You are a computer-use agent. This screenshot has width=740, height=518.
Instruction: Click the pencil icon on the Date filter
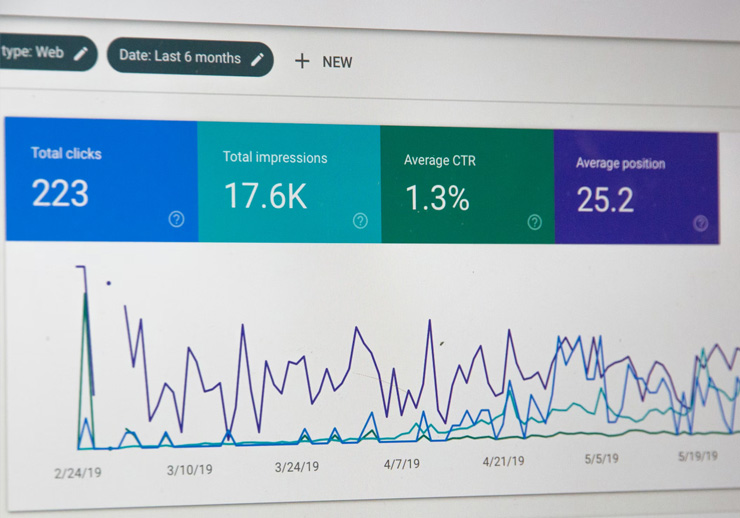point(257,59)
